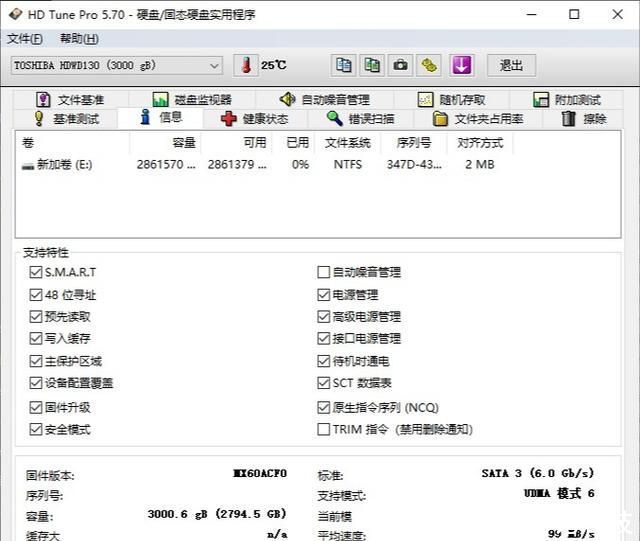This screenshot has height=541, width=640.
Task: Select the 信息 tab
Action: pos(161,118)
